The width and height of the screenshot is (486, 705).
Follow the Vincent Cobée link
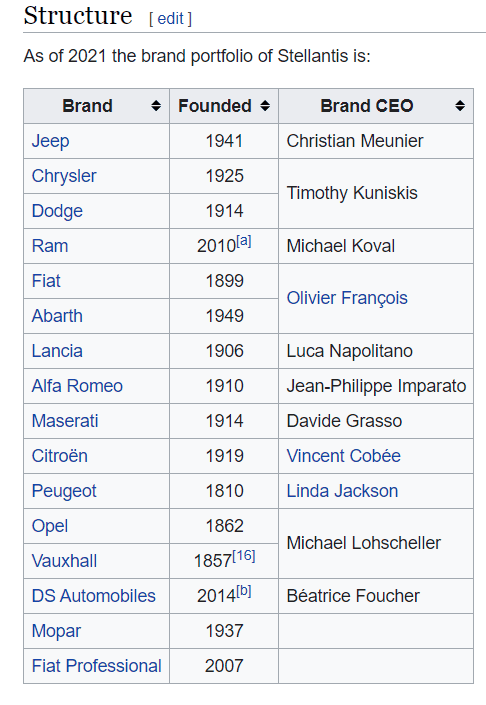coord(343,456)
